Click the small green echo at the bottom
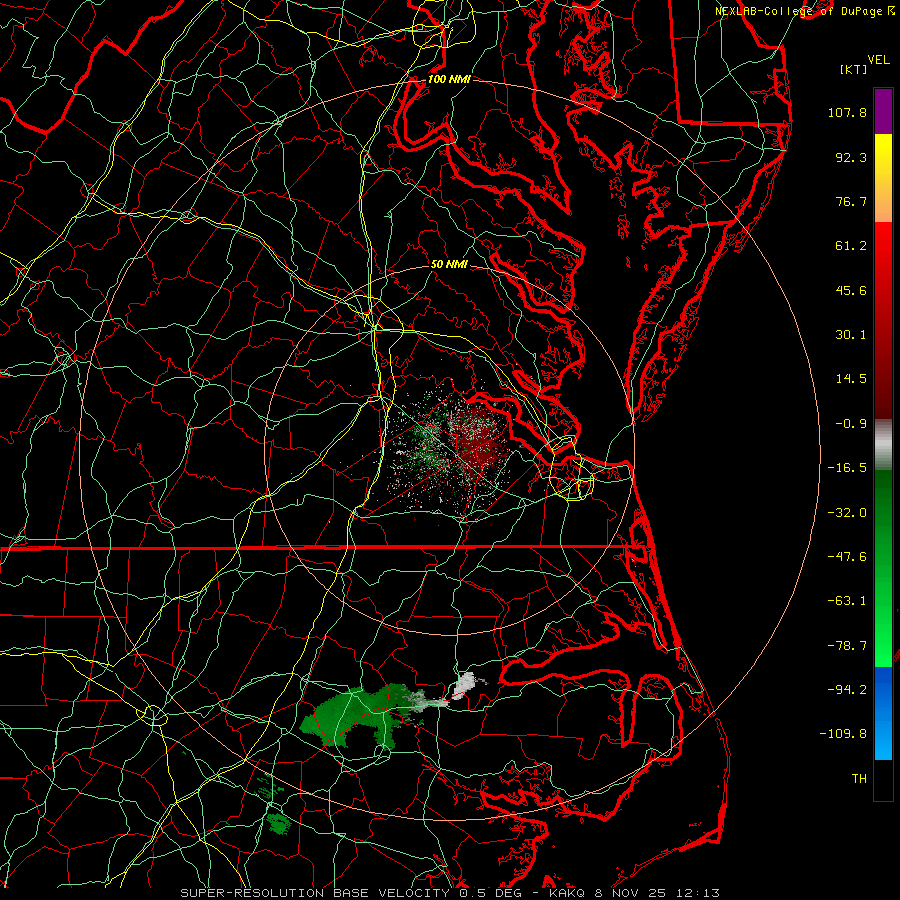Viewport: 900px width, 900px height. tap(280, 823)
